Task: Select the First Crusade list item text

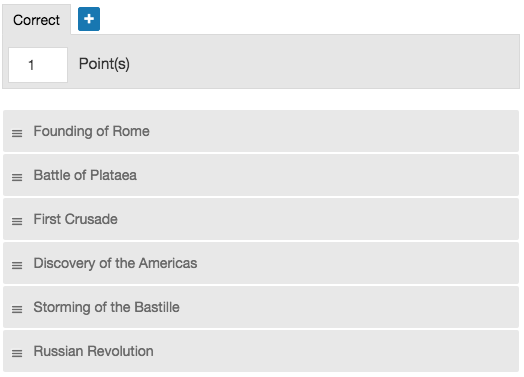Action: (76, 219)
